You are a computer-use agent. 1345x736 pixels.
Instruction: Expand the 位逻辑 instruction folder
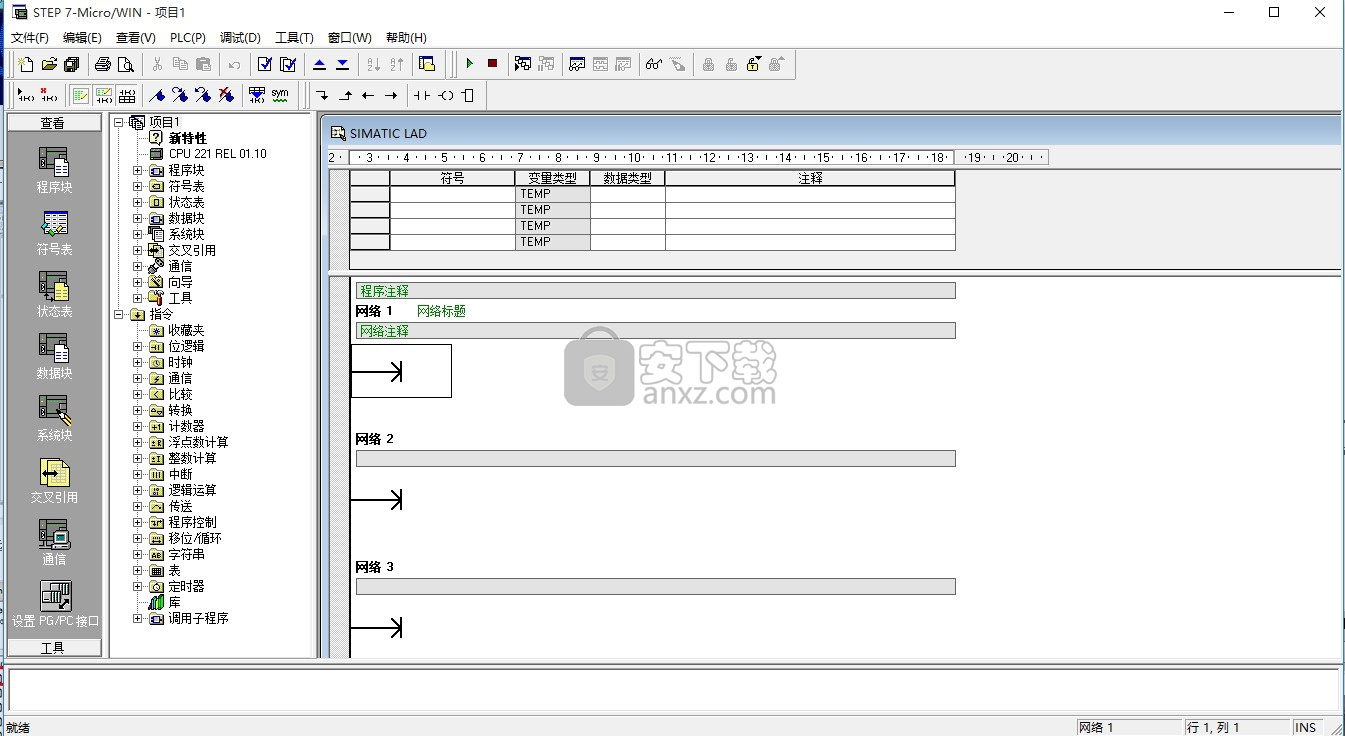(x=138, y=346)
